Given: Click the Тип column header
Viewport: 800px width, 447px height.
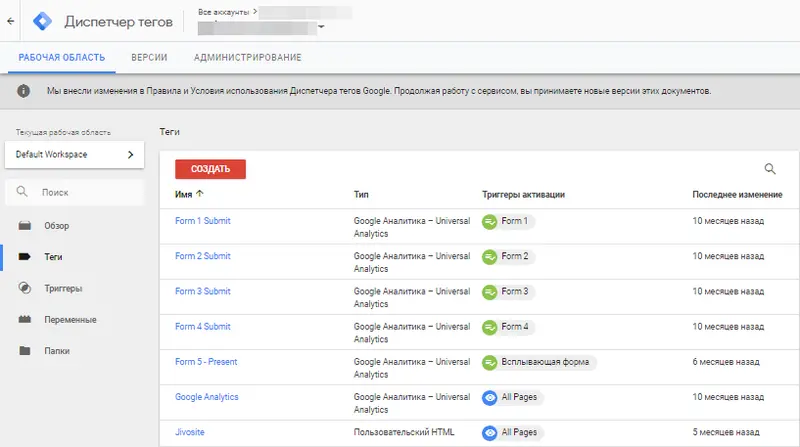Looking at the screenshot, I should pos(361,194).
